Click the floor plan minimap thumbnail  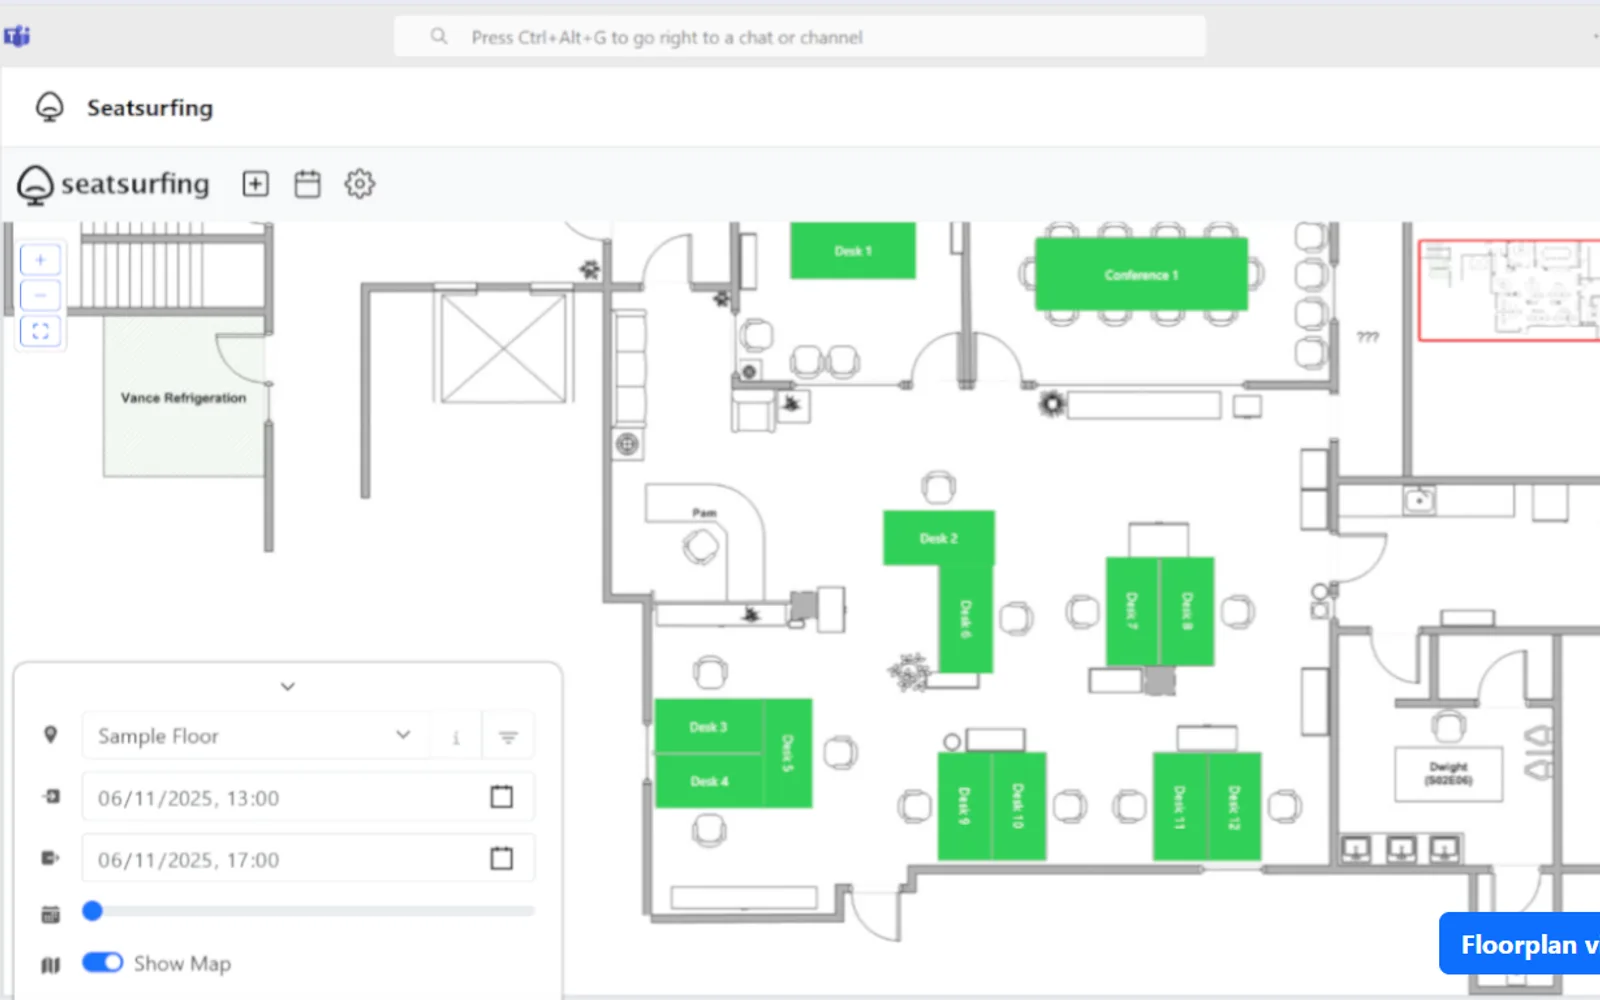coord(1509,290)
